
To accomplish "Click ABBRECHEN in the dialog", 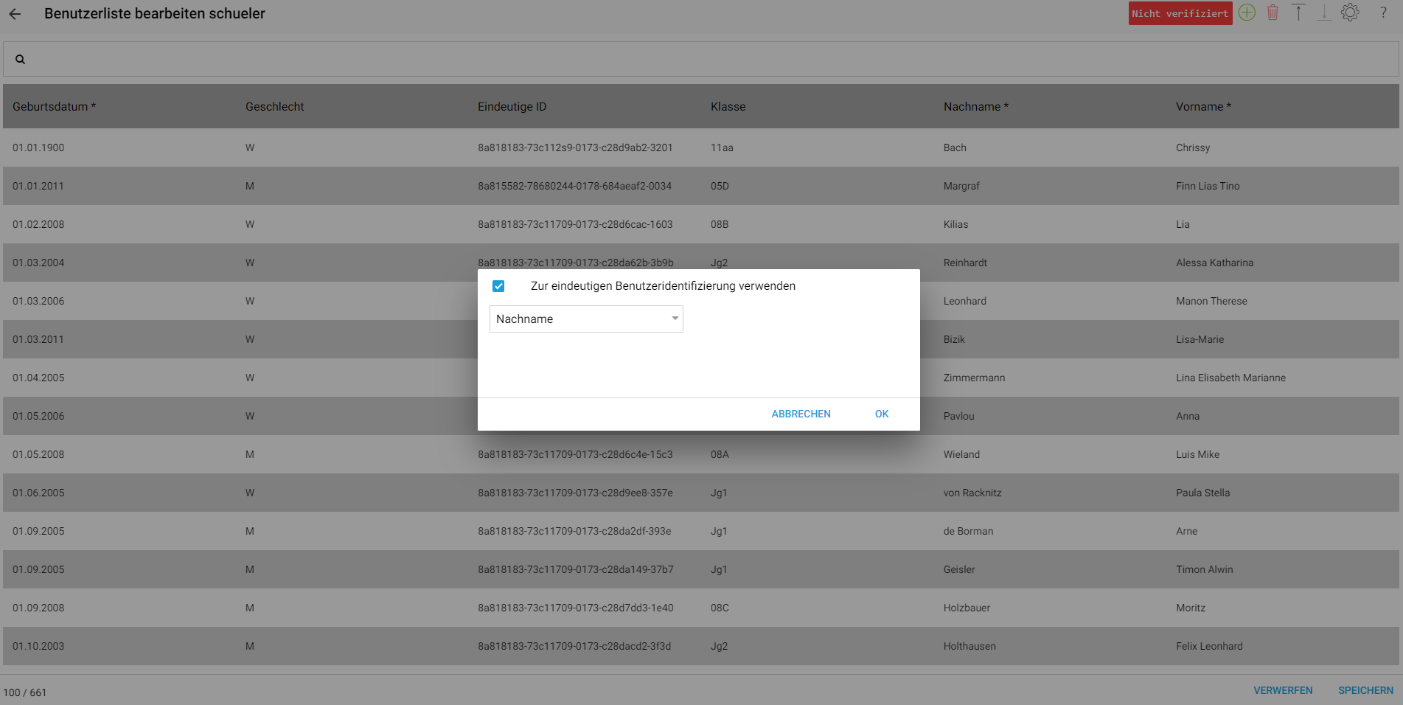I will pyautogui.click(x=801, y=414).
